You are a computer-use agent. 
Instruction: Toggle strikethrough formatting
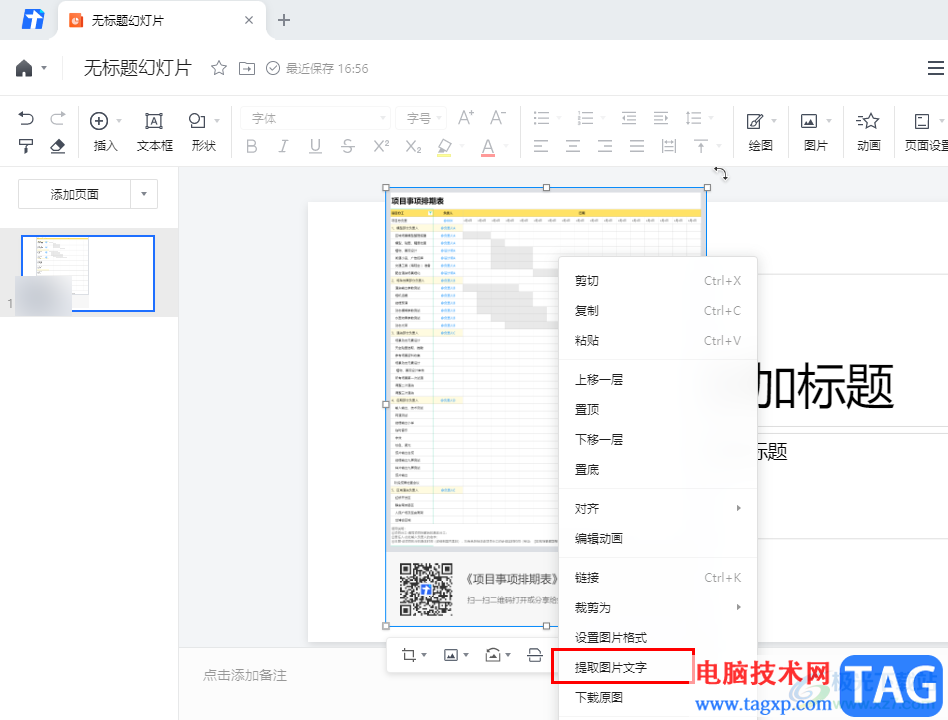(x=348, y=146)
